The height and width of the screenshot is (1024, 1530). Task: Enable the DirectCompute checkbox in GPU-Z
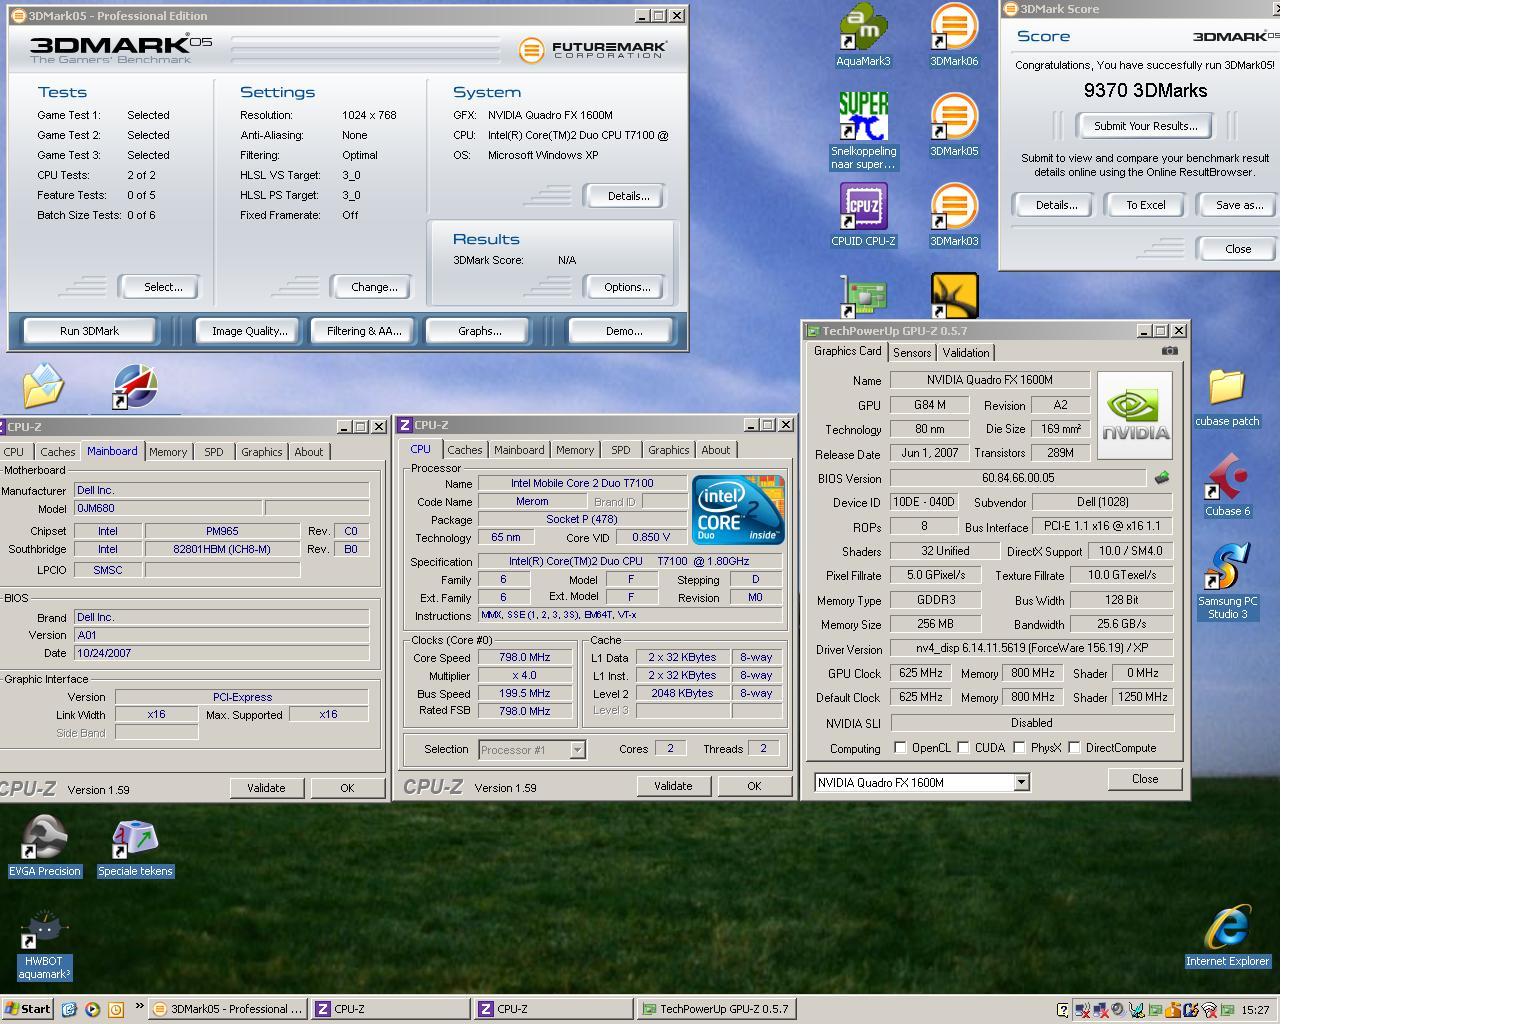tap(1074, 748)
